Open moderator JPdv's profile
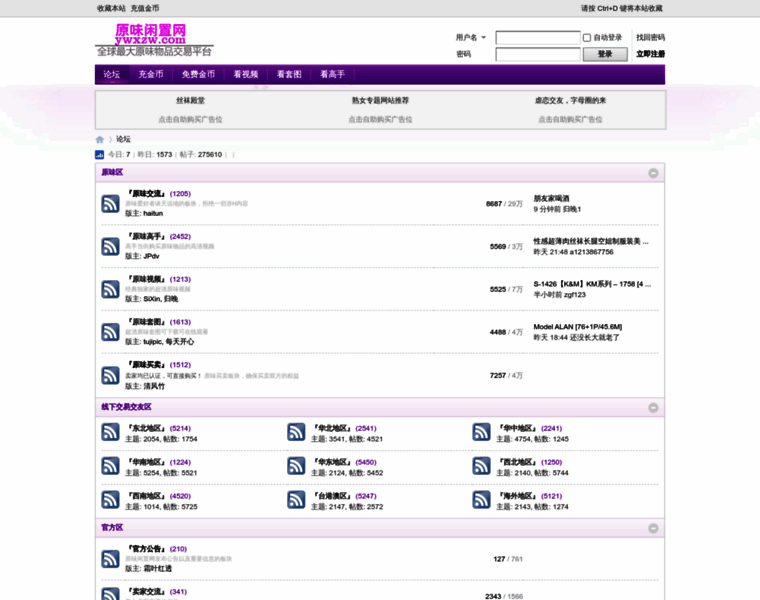The height and width of the screenshot is (600, 760). [151, 256]
